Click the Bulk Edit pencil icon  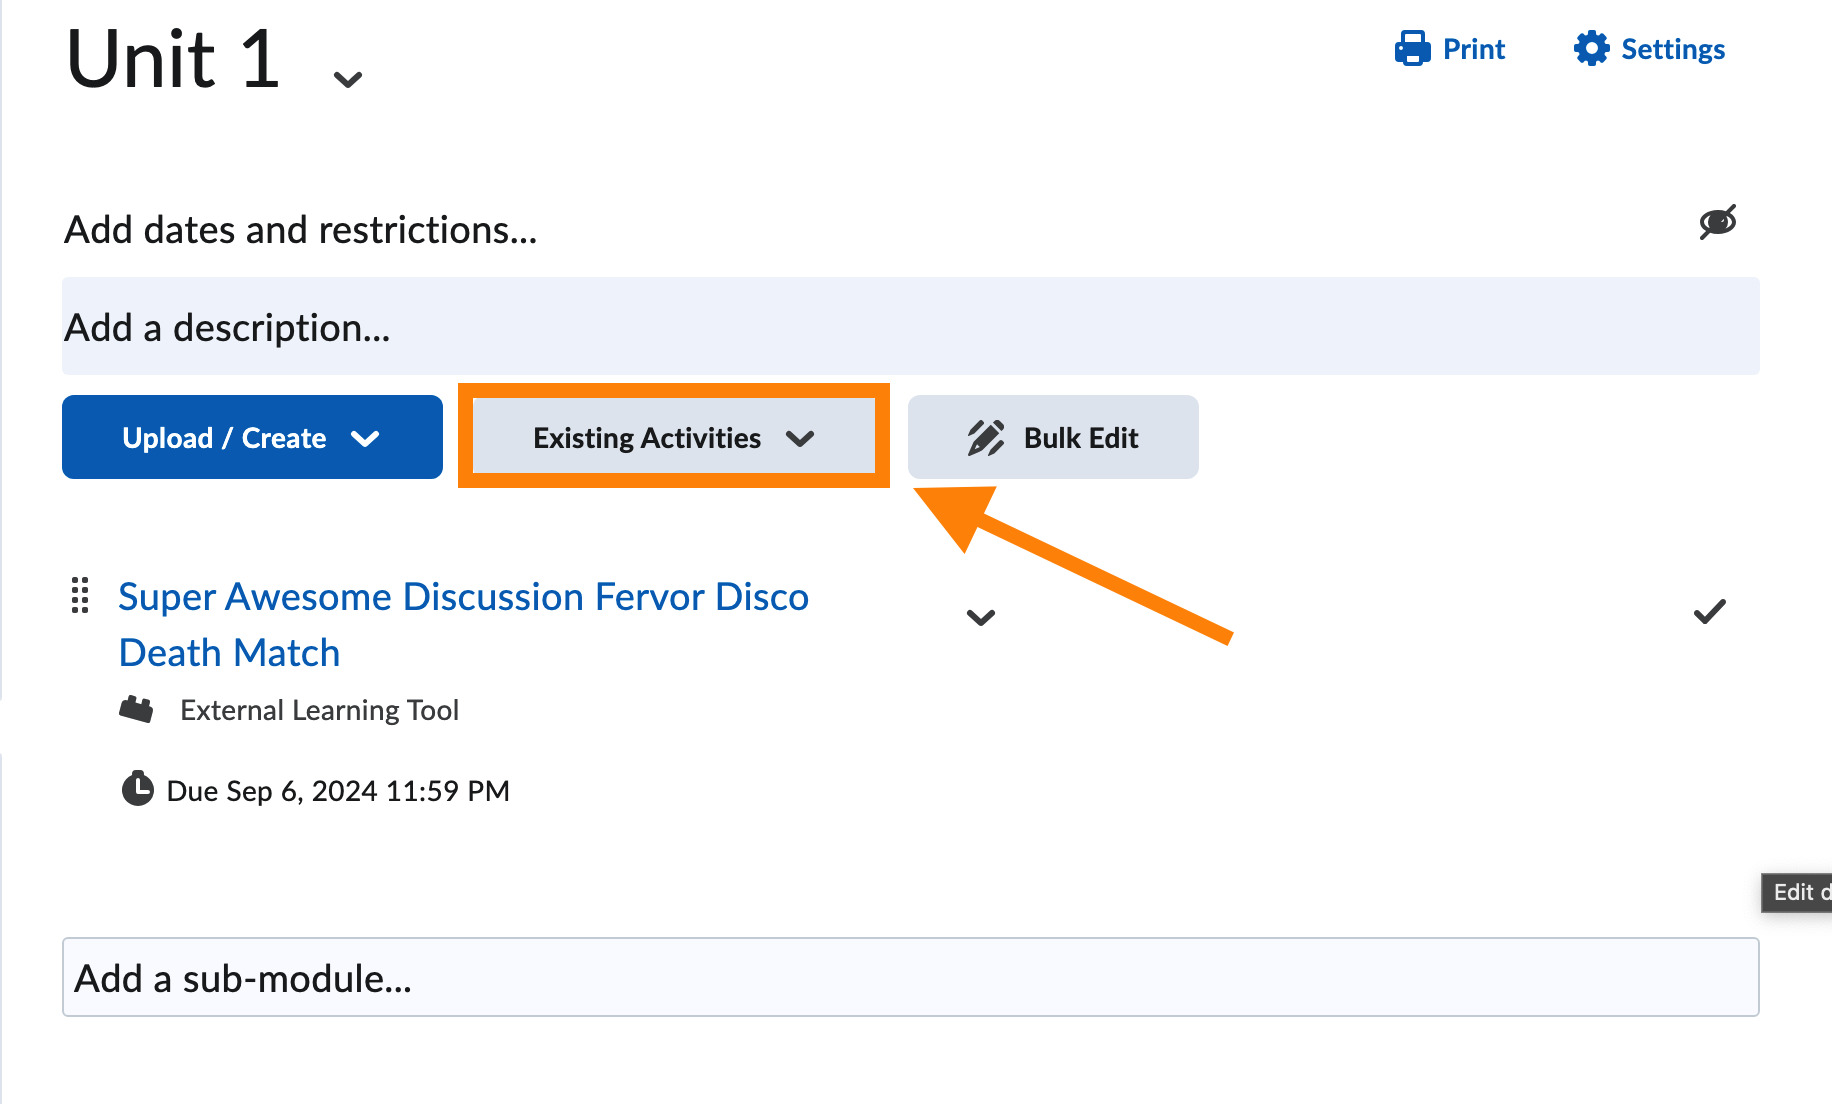986,436
